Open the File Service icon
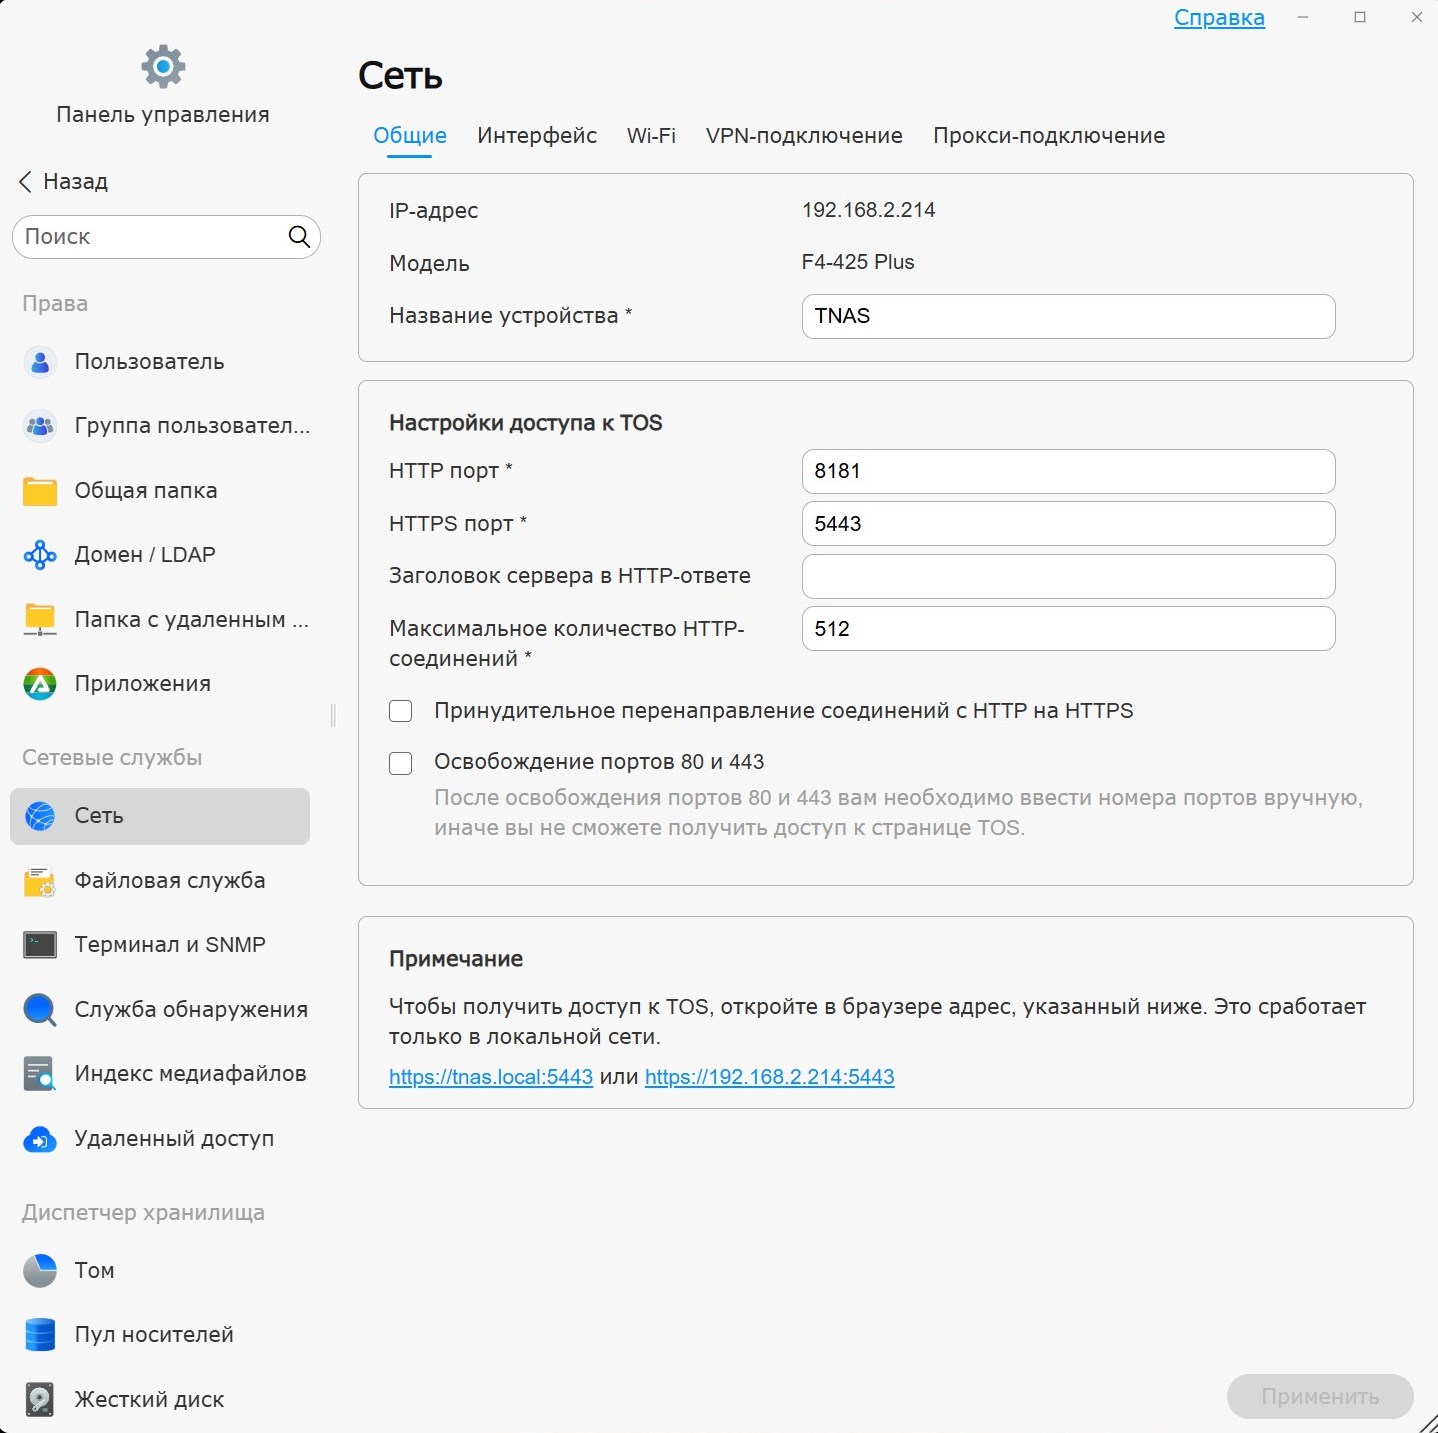This screenshot has height=1433, width=1438. pyautogui.click(x=40, y=881)
